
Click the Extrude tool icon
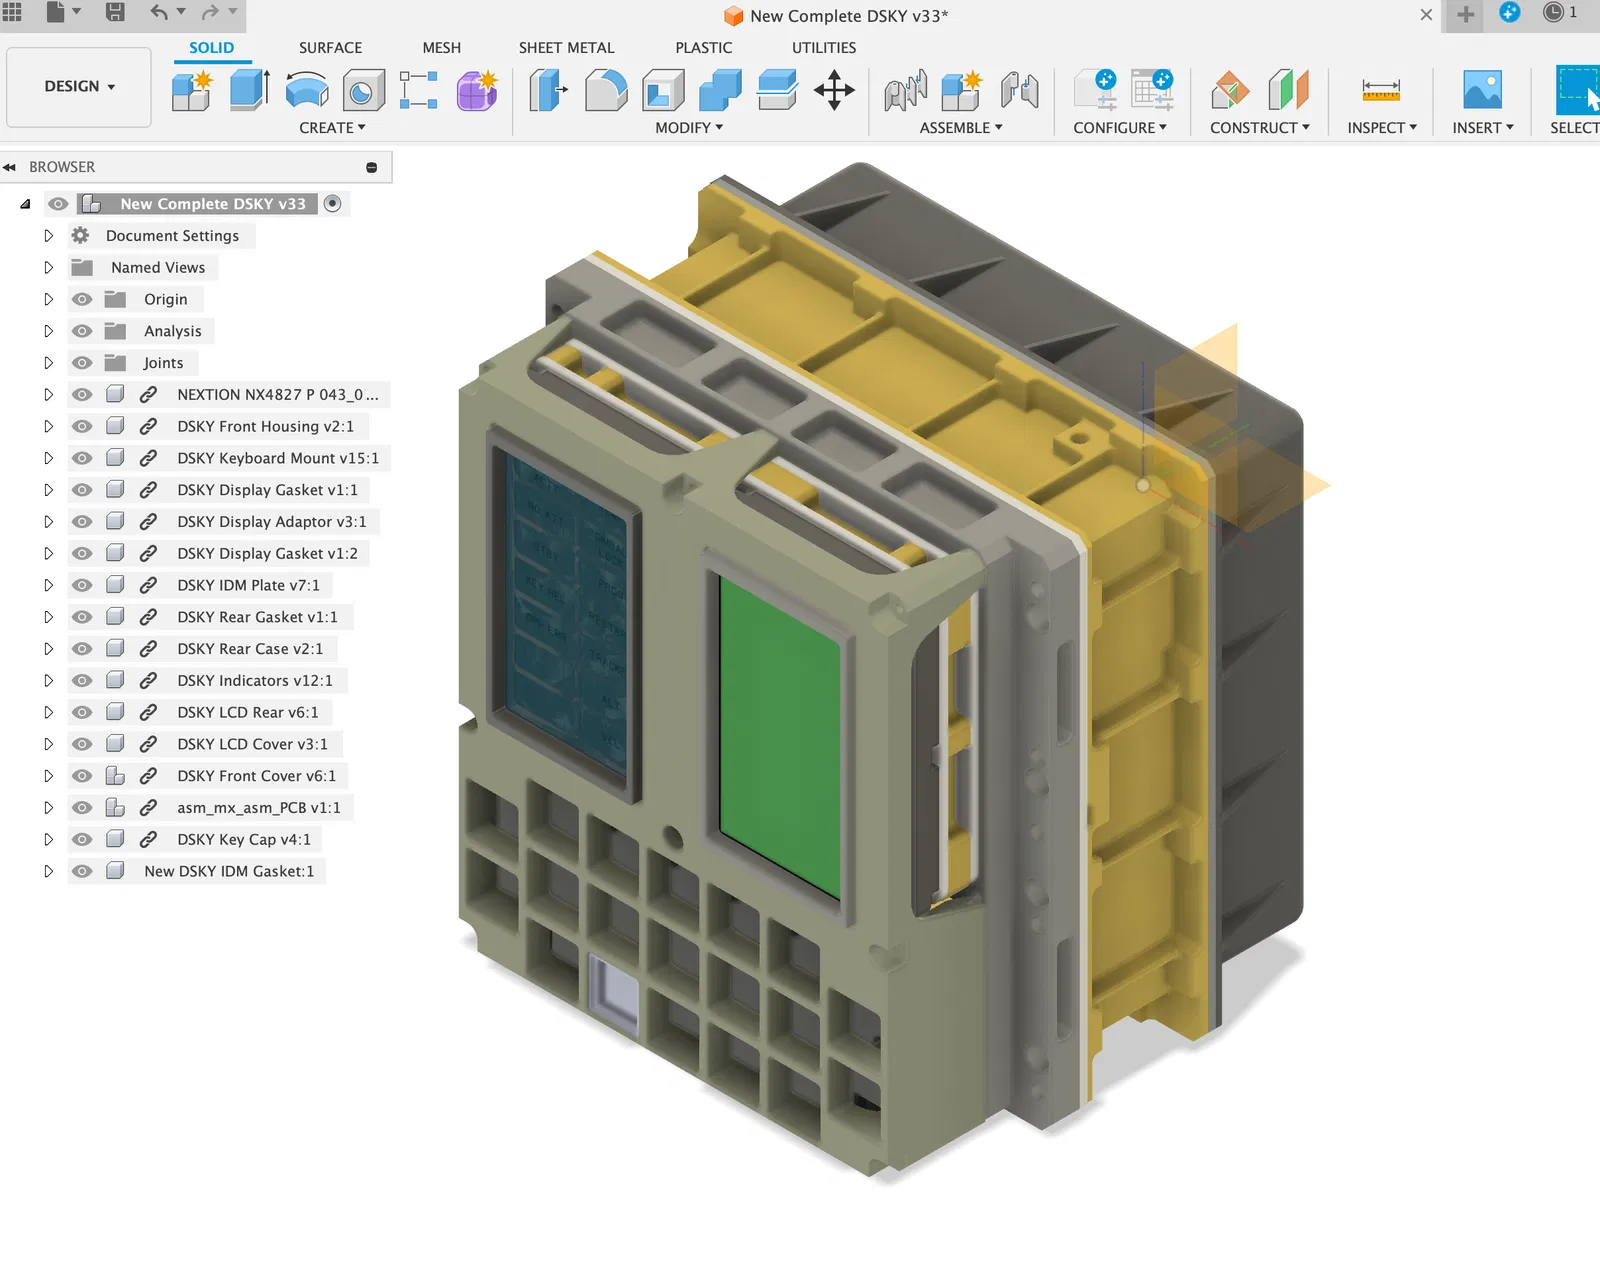click(250, 90)
